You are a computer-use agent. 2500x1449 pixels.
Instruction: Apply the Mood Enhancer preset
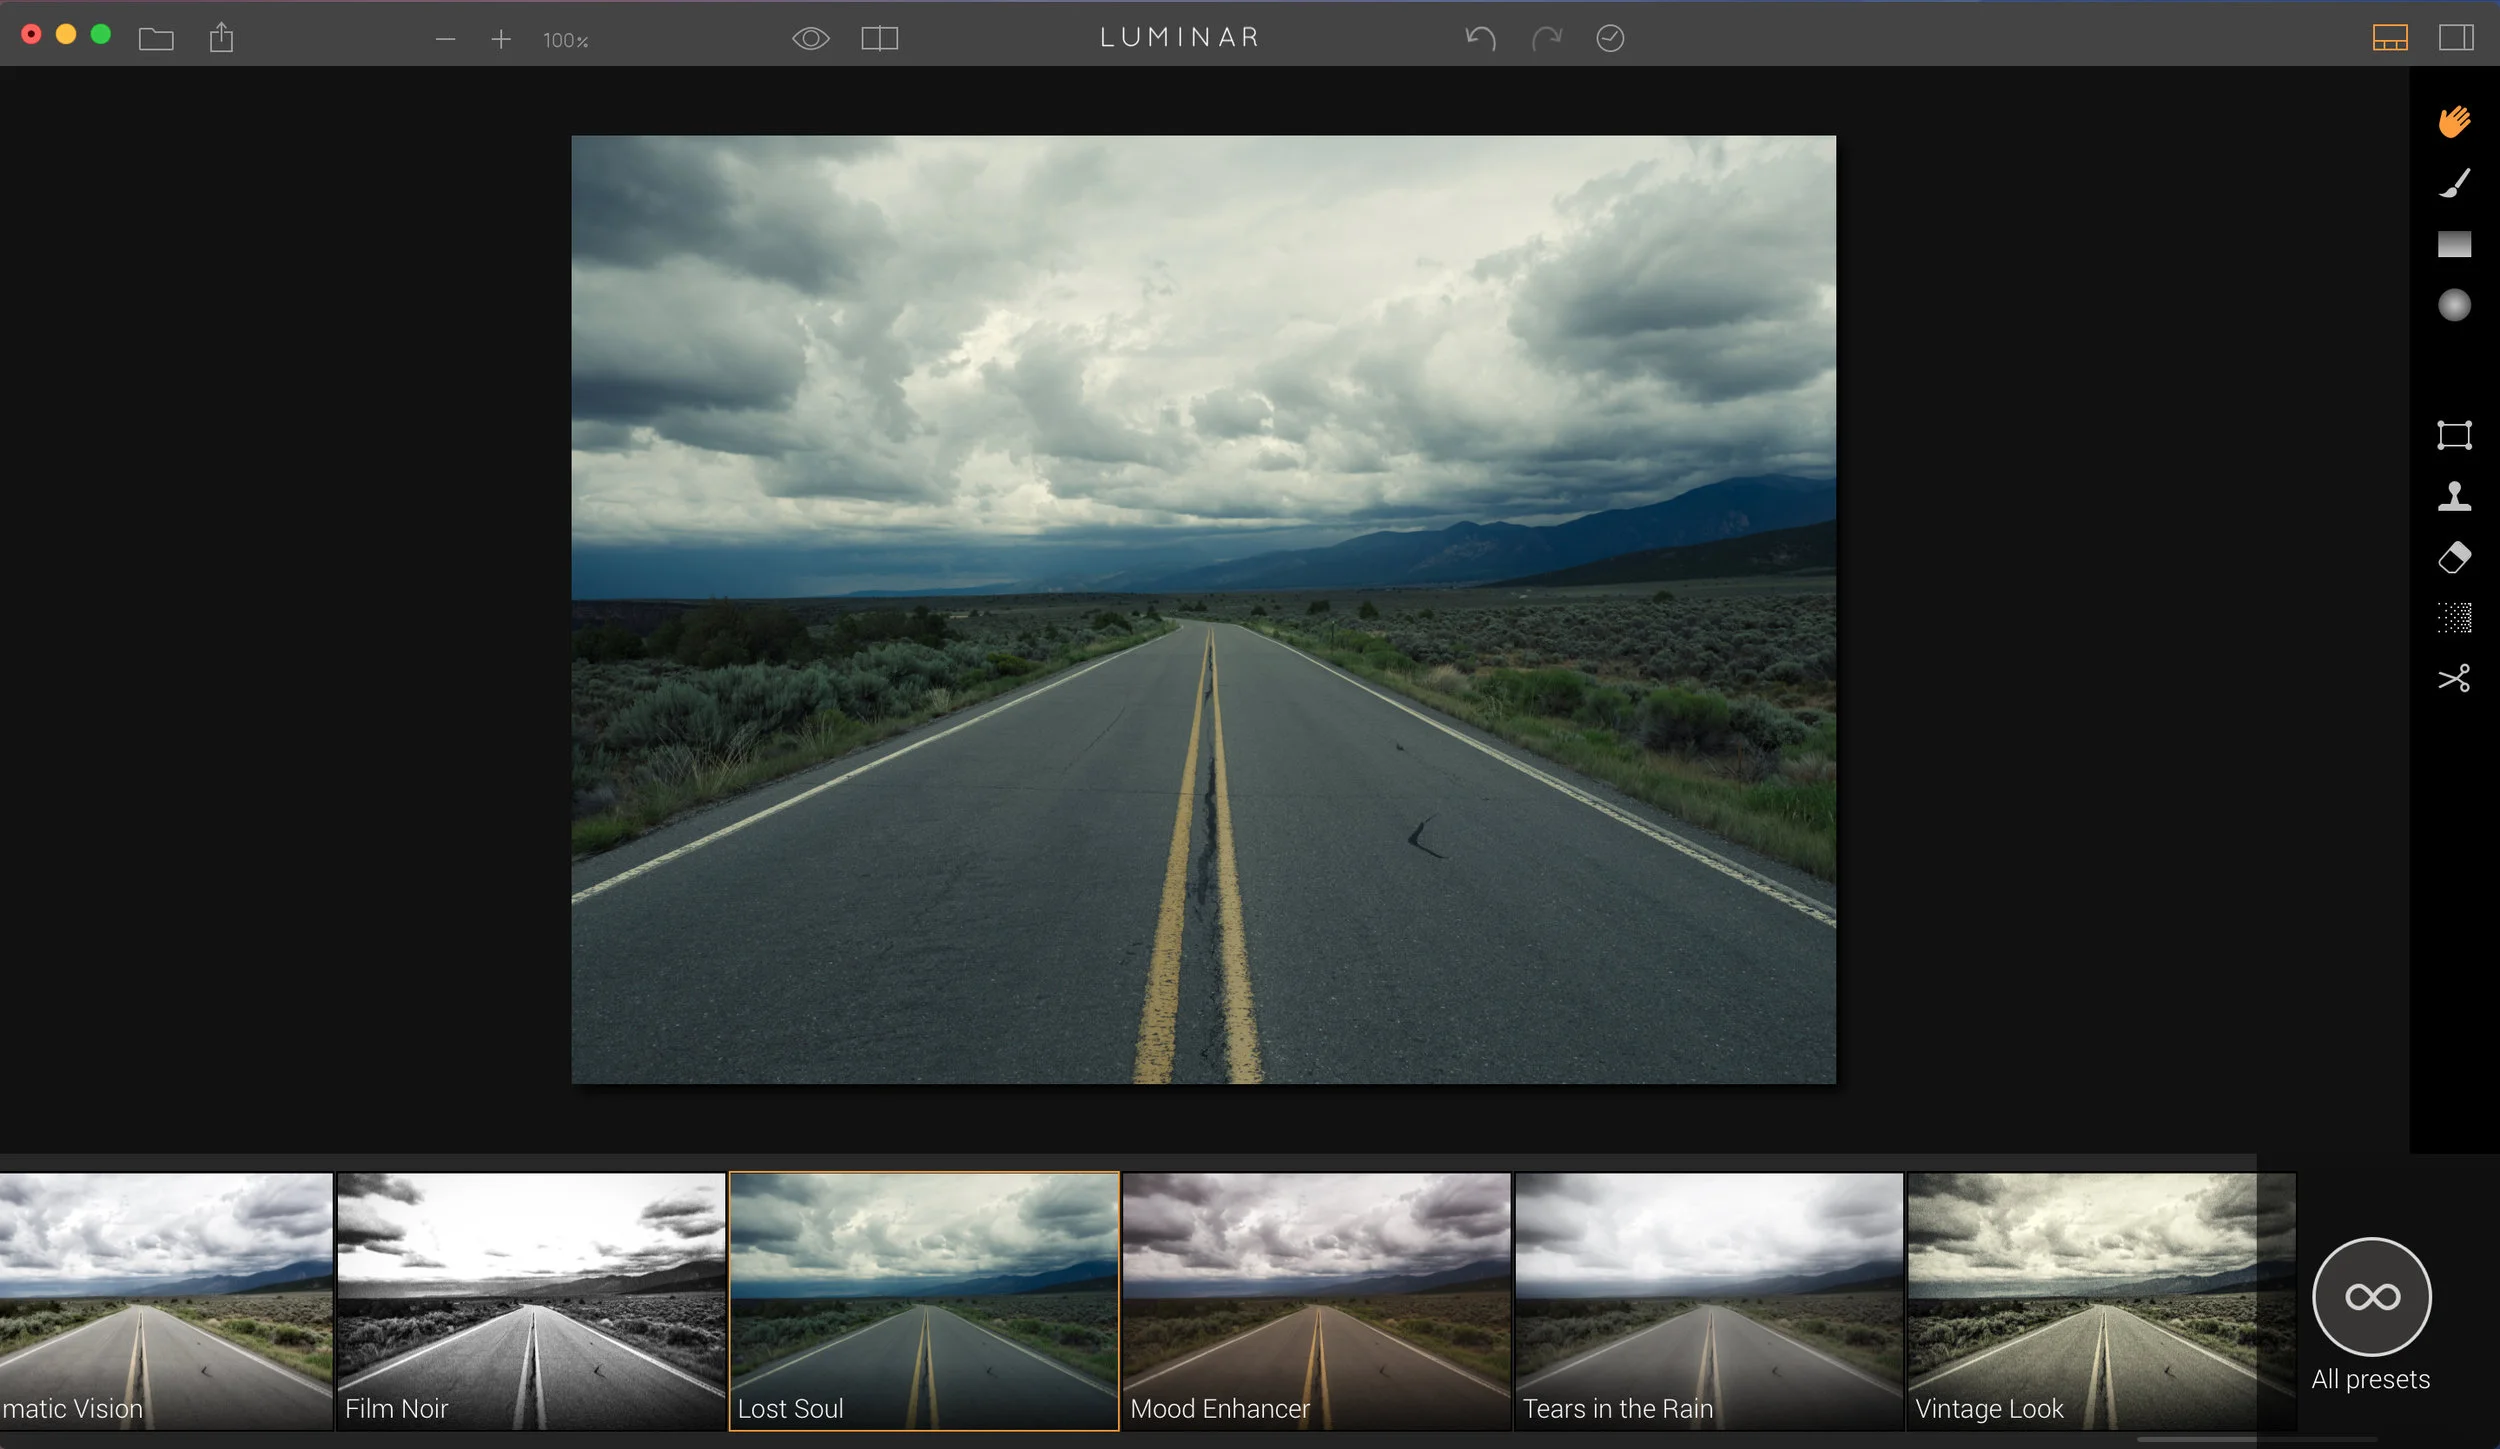(1315, 1300)
